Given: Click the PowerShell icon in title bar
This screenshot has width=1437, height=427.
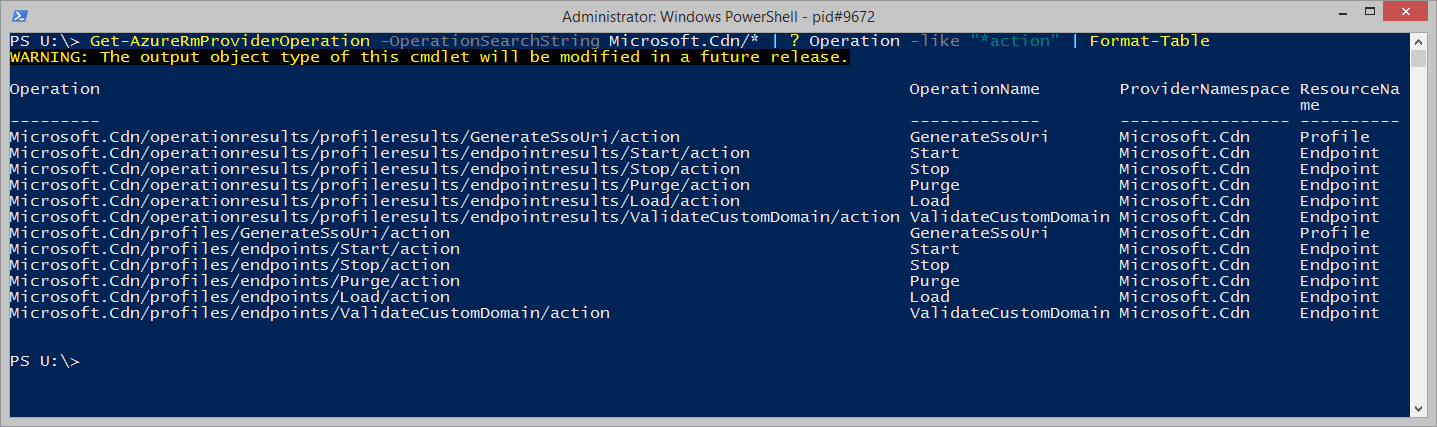Looking at the screenshot, I should (19, 16).
